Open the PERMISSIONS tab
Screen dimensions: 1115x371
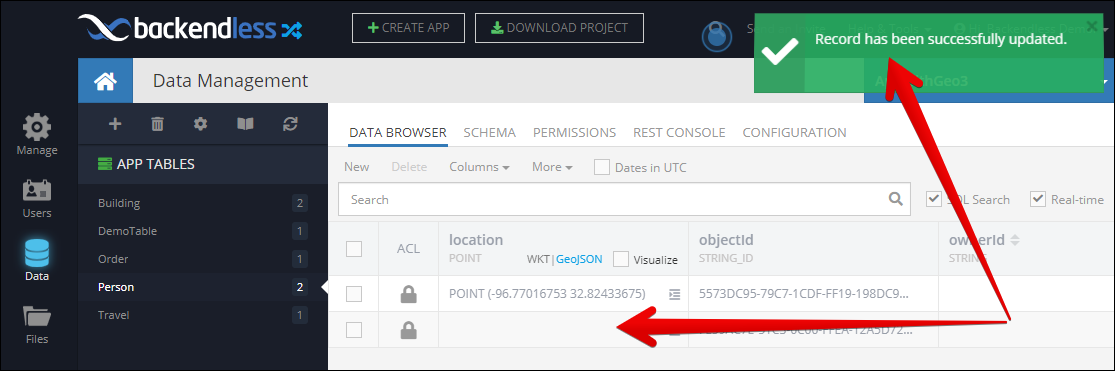pyautogui.click(x=575, y=133)
